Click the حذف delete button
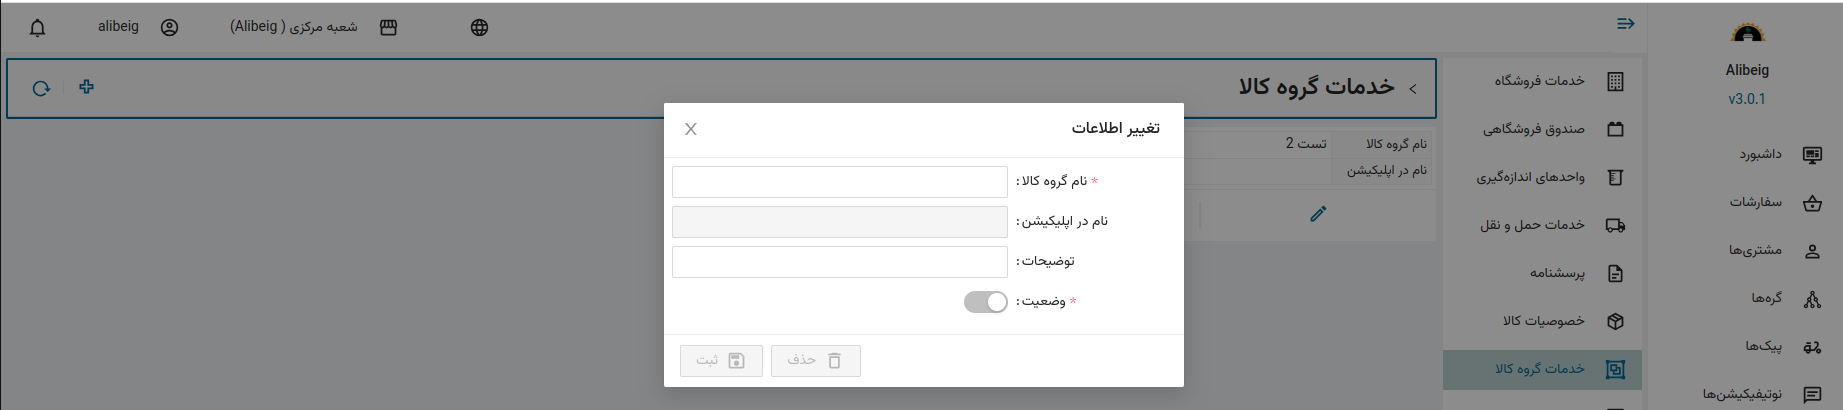The width and height of the screenshot is (1843, 410). click(x=815, y=361)
